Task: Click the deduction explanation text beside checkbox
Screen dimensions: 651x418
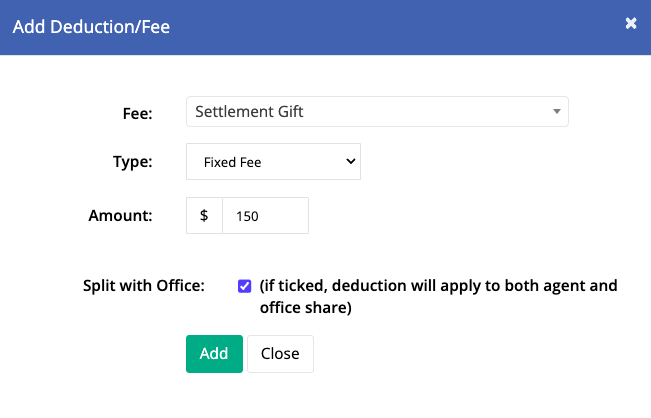Action: click(x=438, y=296)
